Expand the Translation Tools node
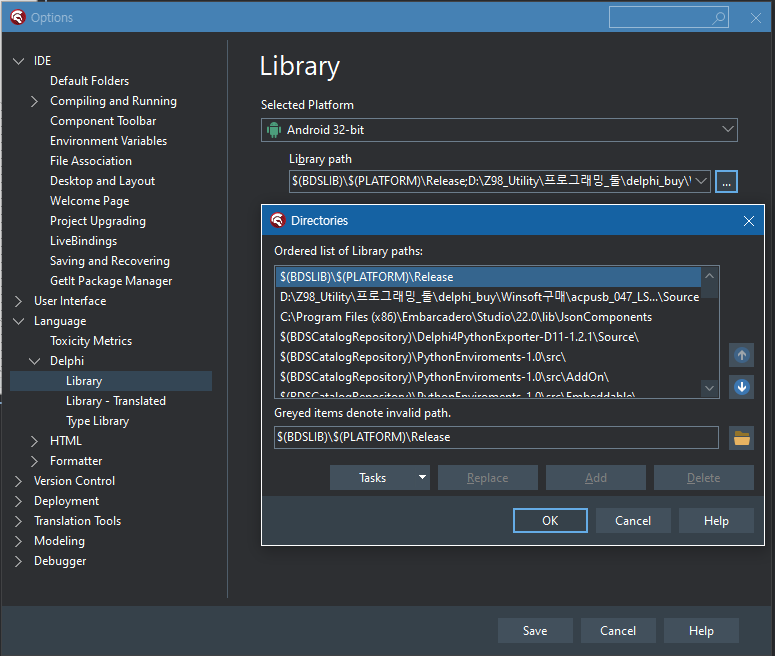The height and width of the screenshot is (656, 775). click(18, 521)
